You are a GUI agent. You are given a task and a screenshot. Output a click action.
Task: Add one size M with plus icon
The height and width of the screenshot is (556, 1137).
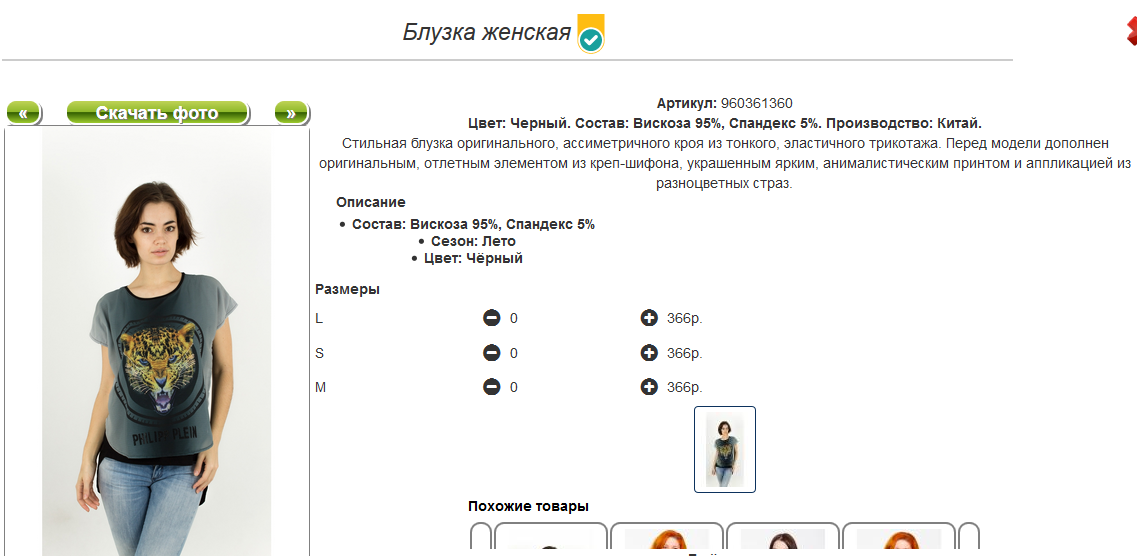click(649, 387)
